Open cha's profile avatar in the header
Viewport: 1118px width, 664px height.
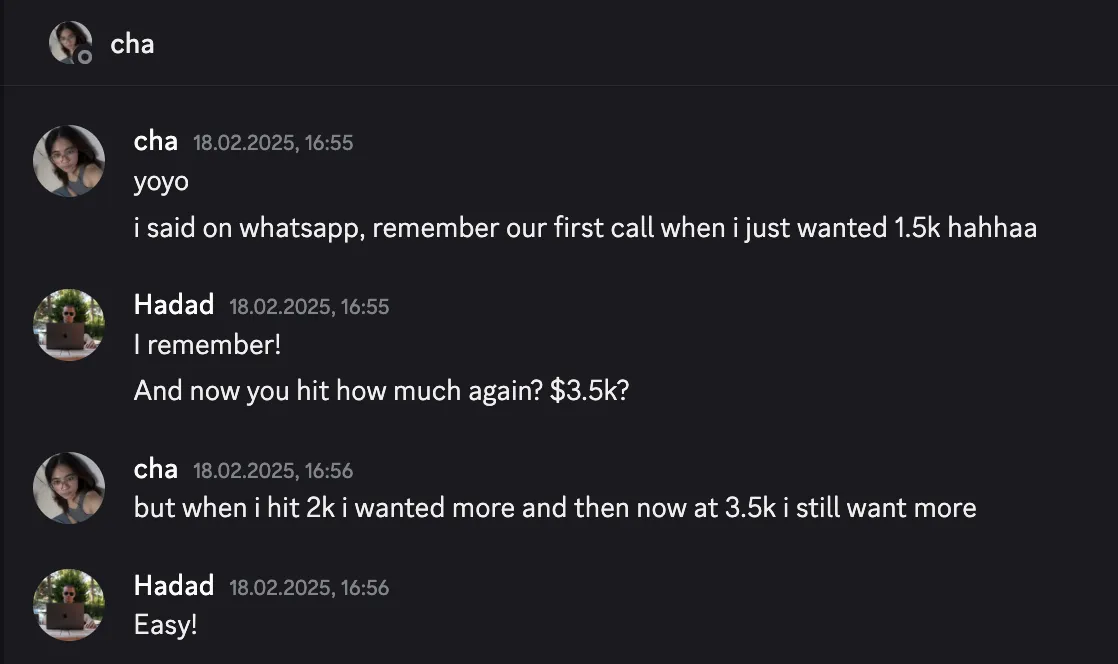pos(70,42)
